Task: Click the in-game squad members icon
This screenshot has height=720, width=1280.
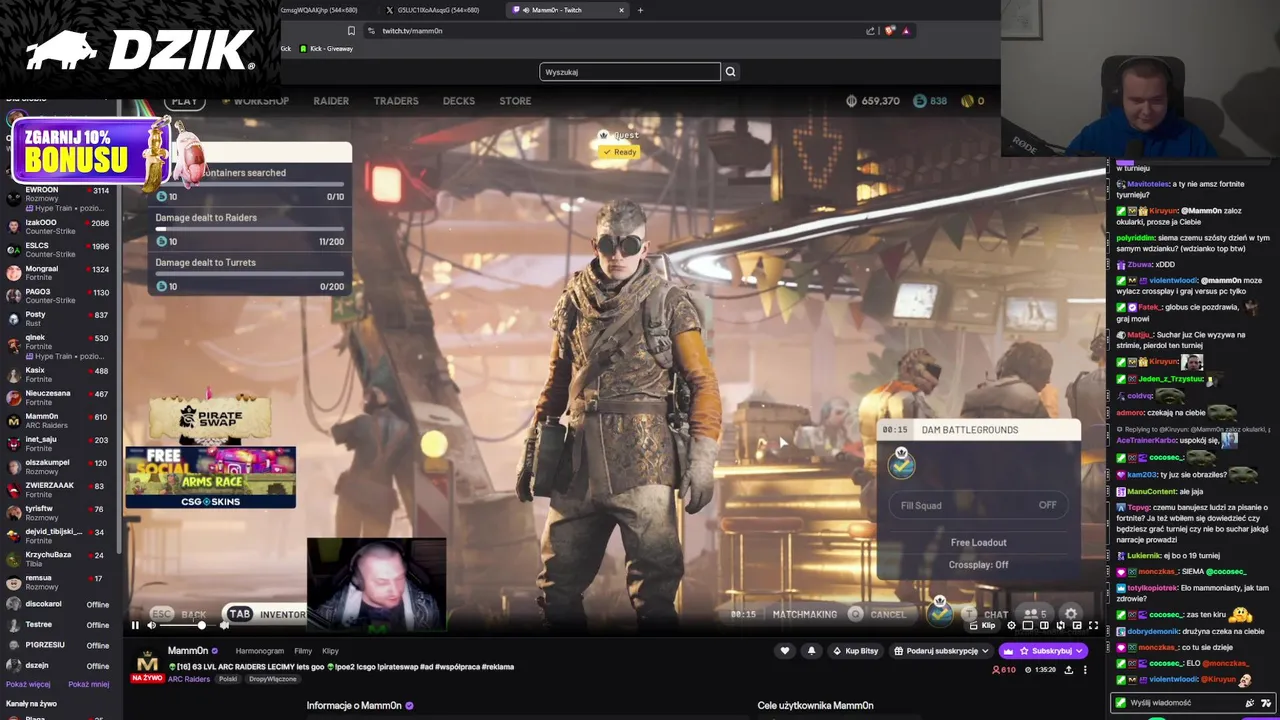Action: (1034, 614)
